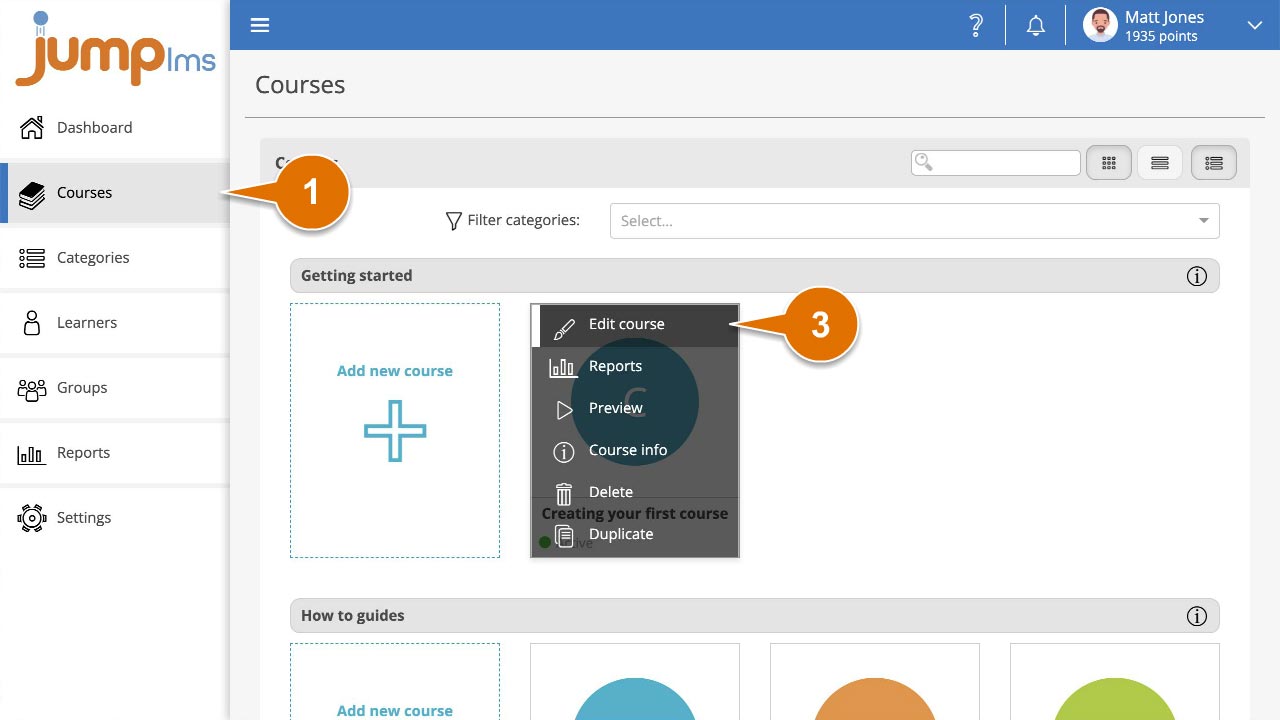The image size is (1280, 720).
Task: Click the Courses page heading
Action: (300, 85)
